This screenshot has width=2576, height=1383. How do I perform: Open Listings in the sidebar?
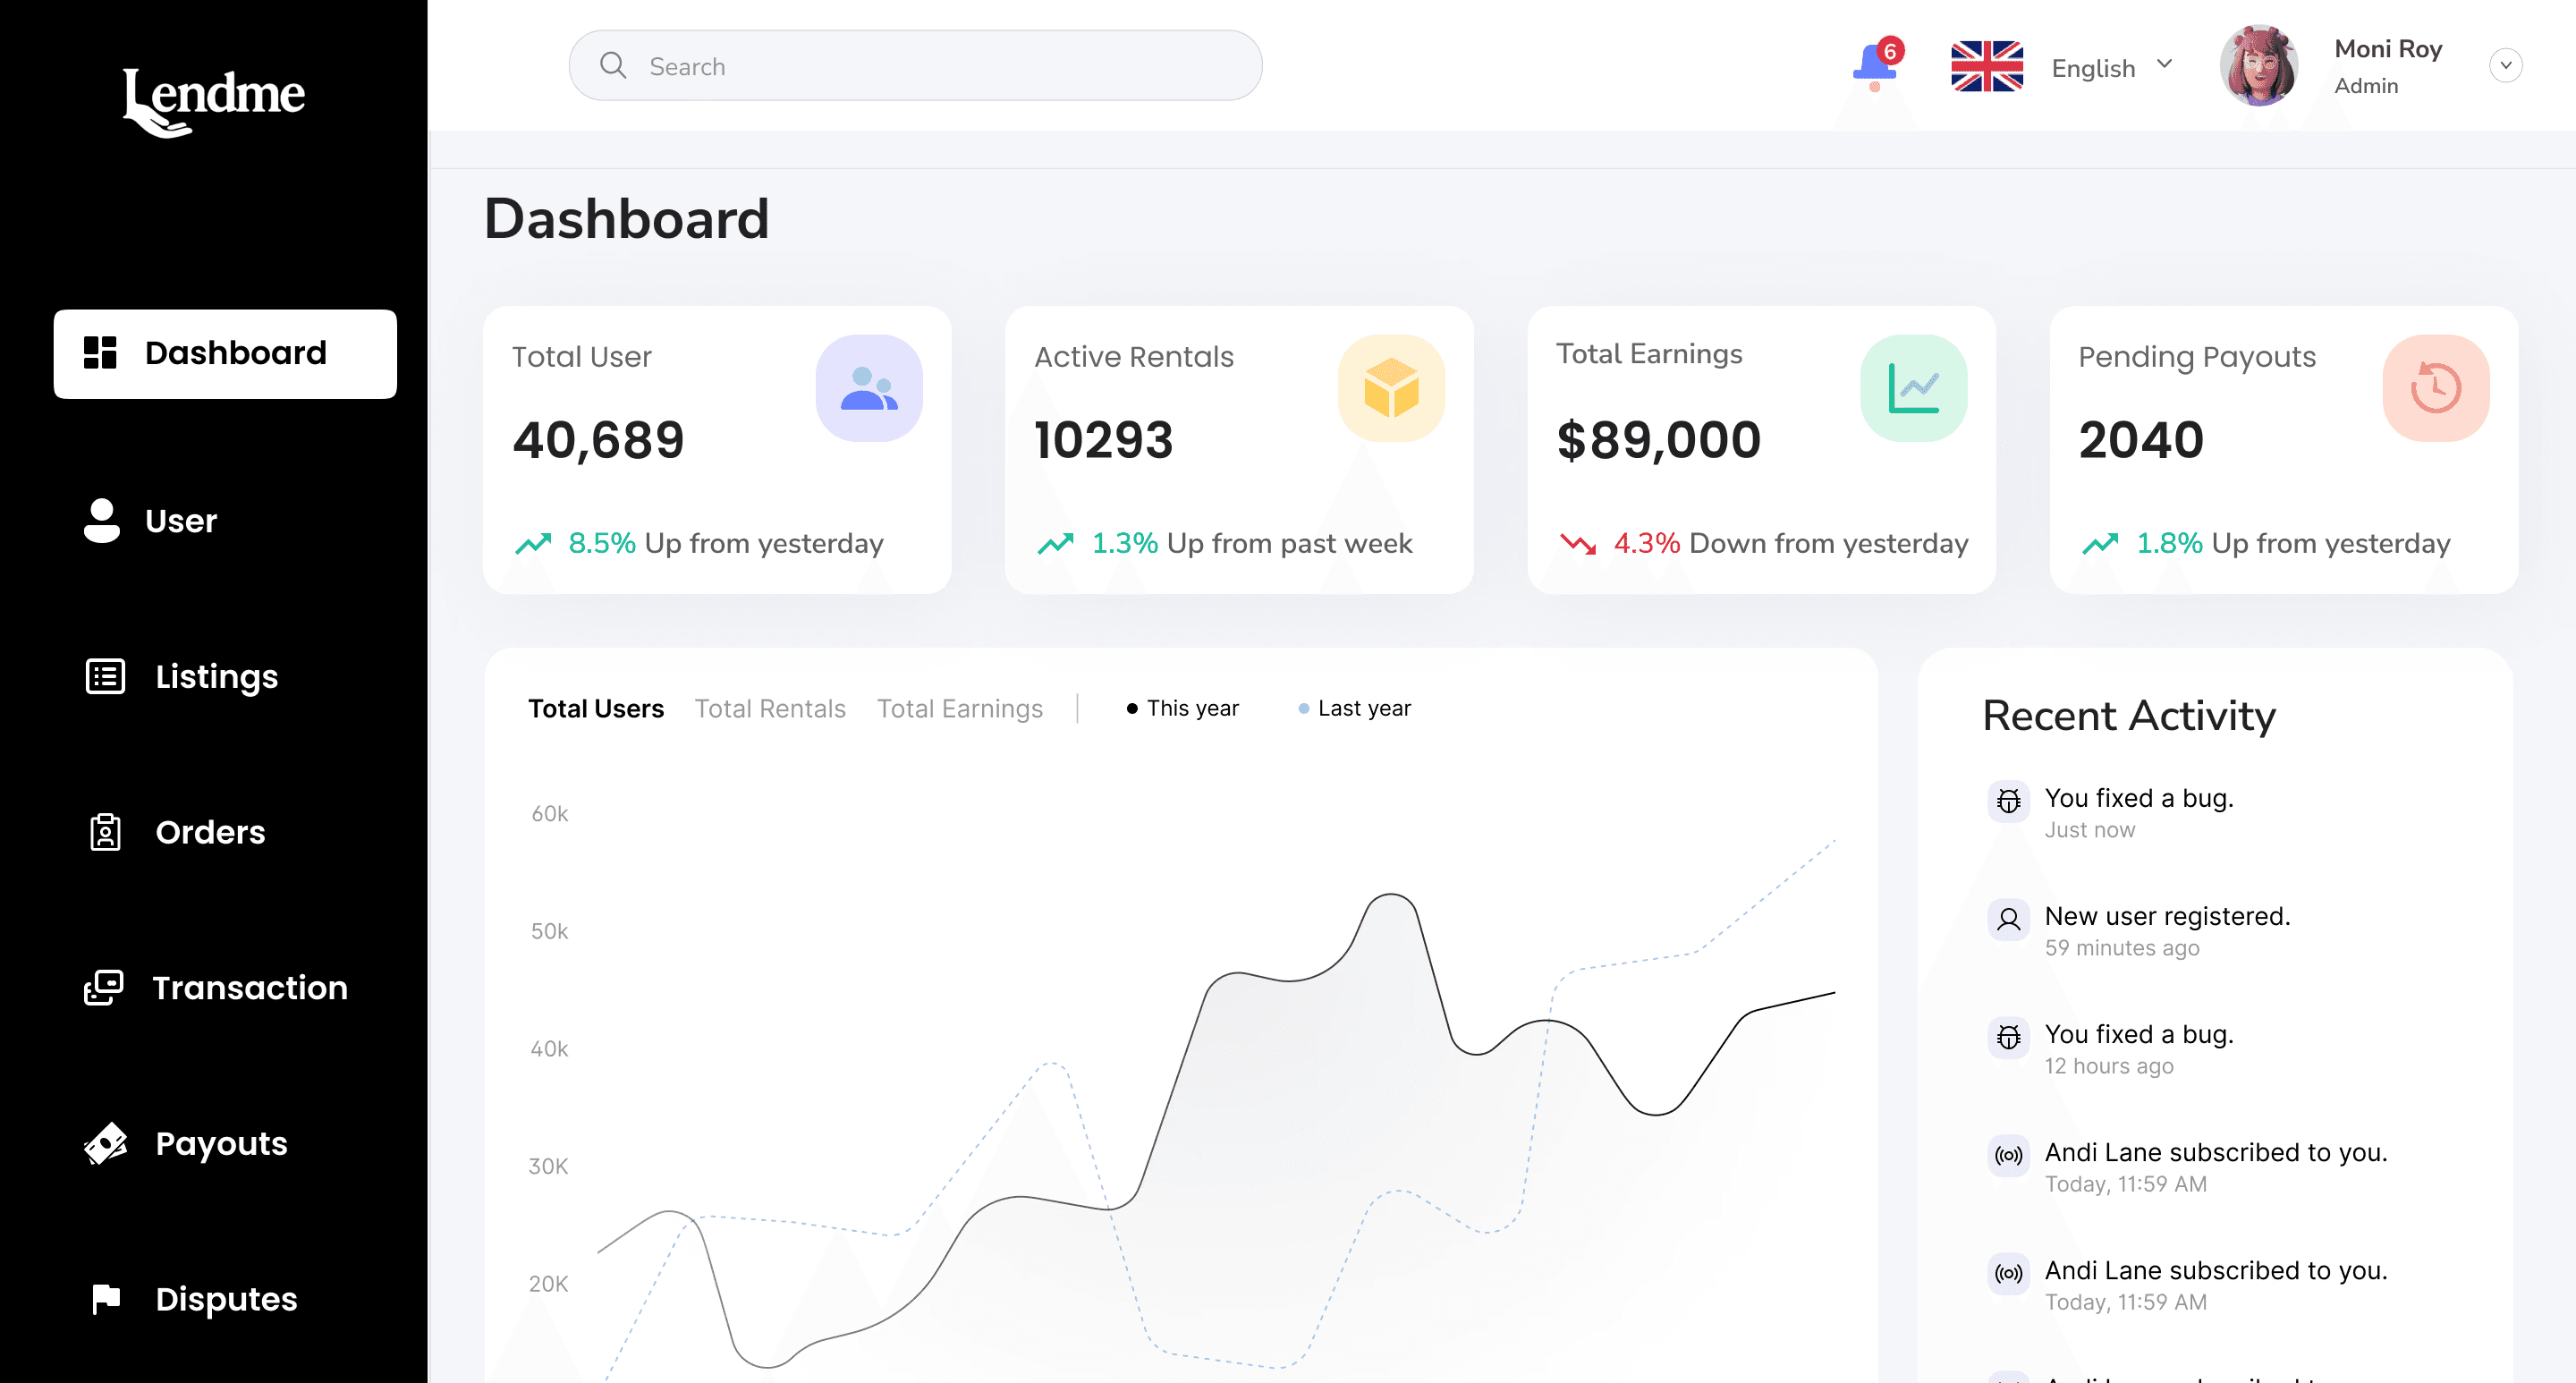pyautogui.click(x=216, y=677)
